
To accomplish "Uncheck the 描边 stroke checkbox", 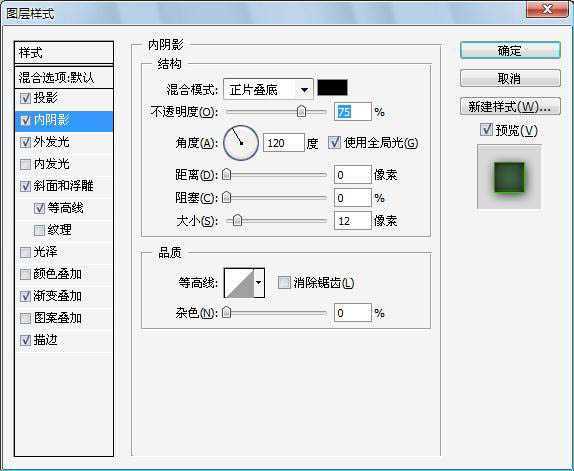I will (25, 340).
